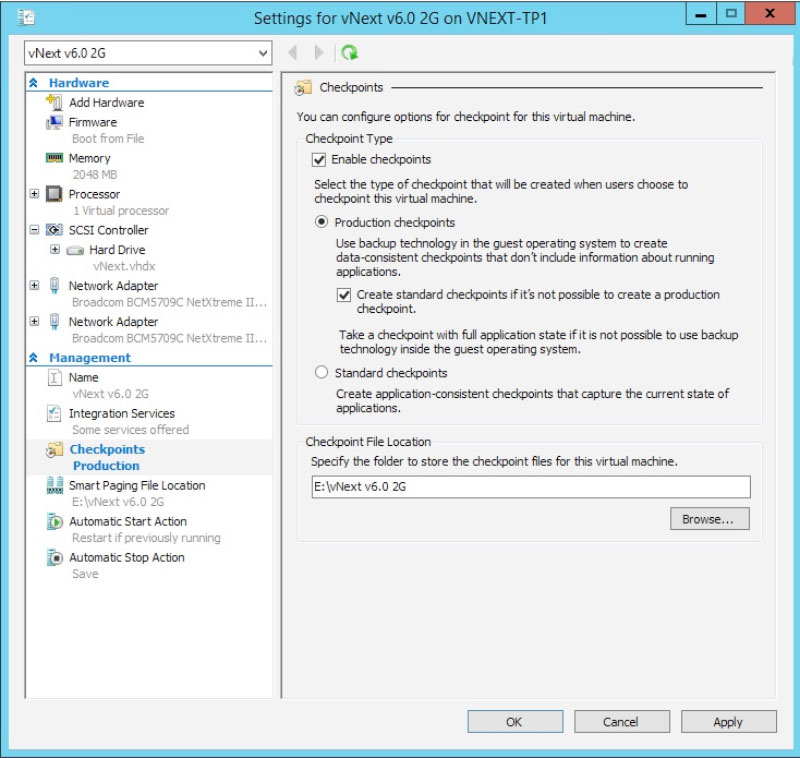Open Integration Services settings
Image resolution: width=800 pixels, height=758 pixels.
click(122, 413)
